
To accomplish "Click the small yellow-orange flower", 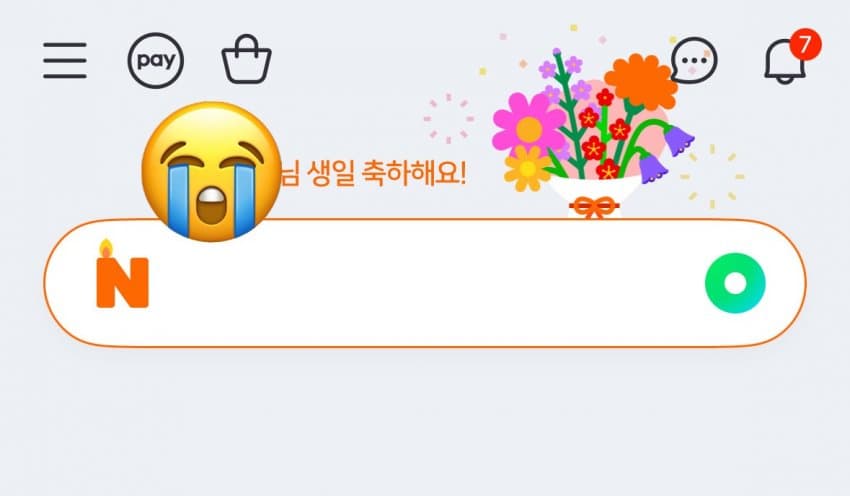I will (x=527, y=168).
